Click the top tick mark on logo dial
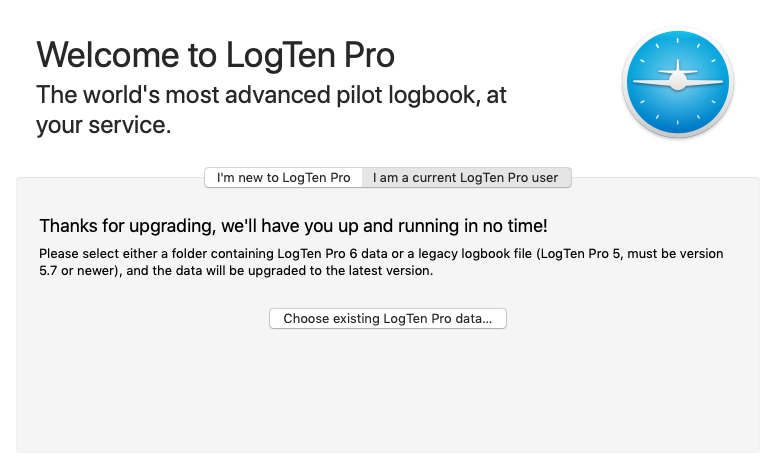Image resolution: width=775 pixels, height=469 pixels. pyautogui.click(x=678, y=41)
